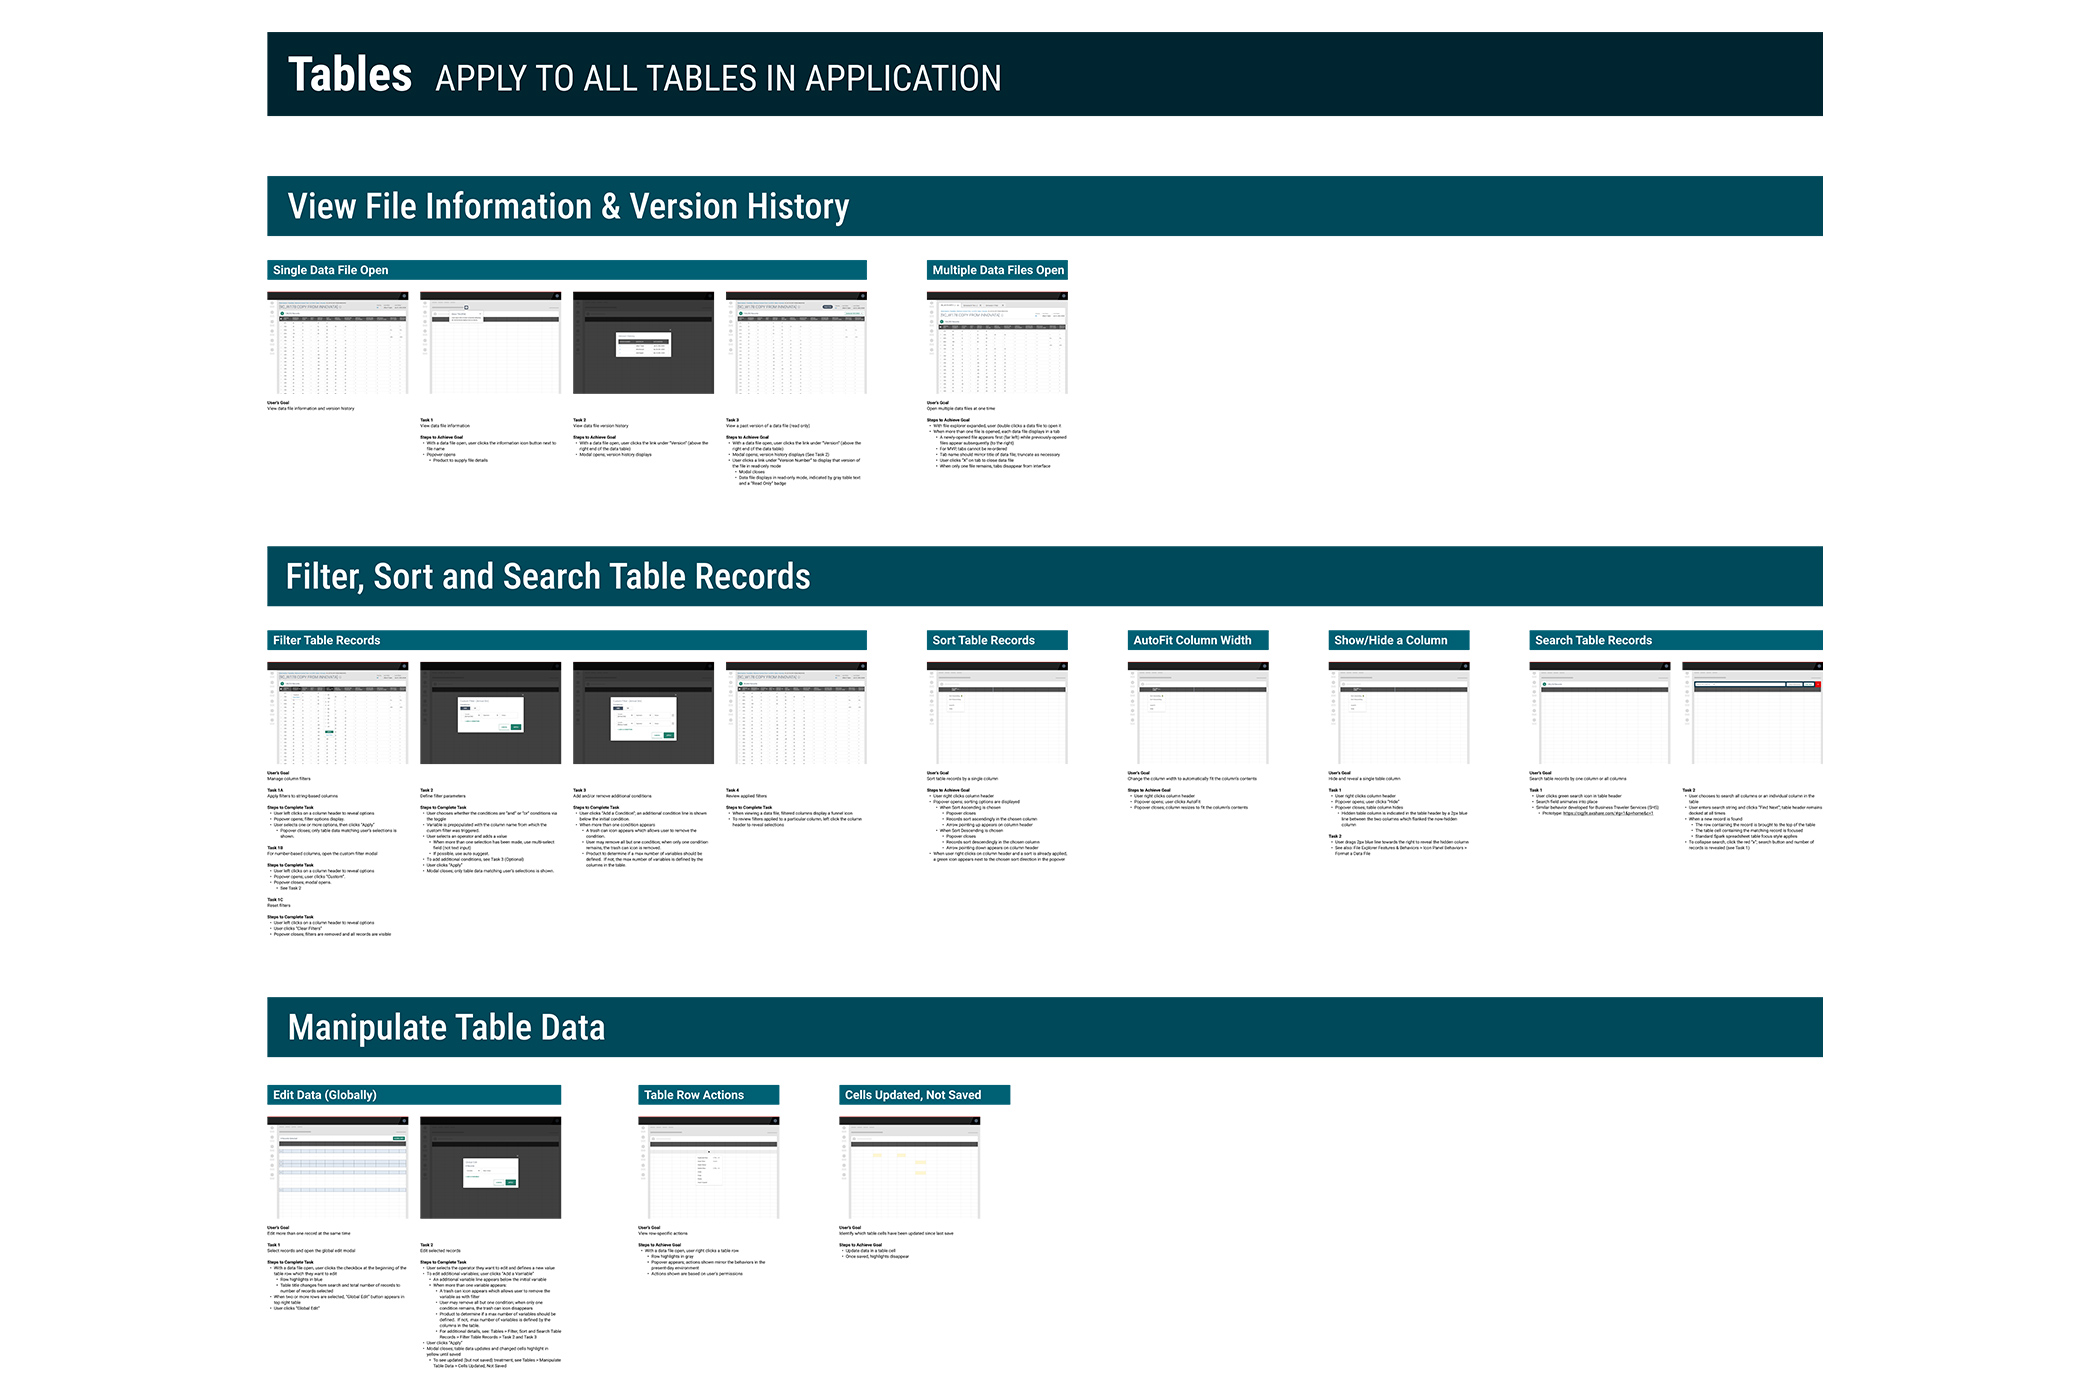
Task: Click the Manipulate Table Data section banner
Action: (x=1045, y=1027)
